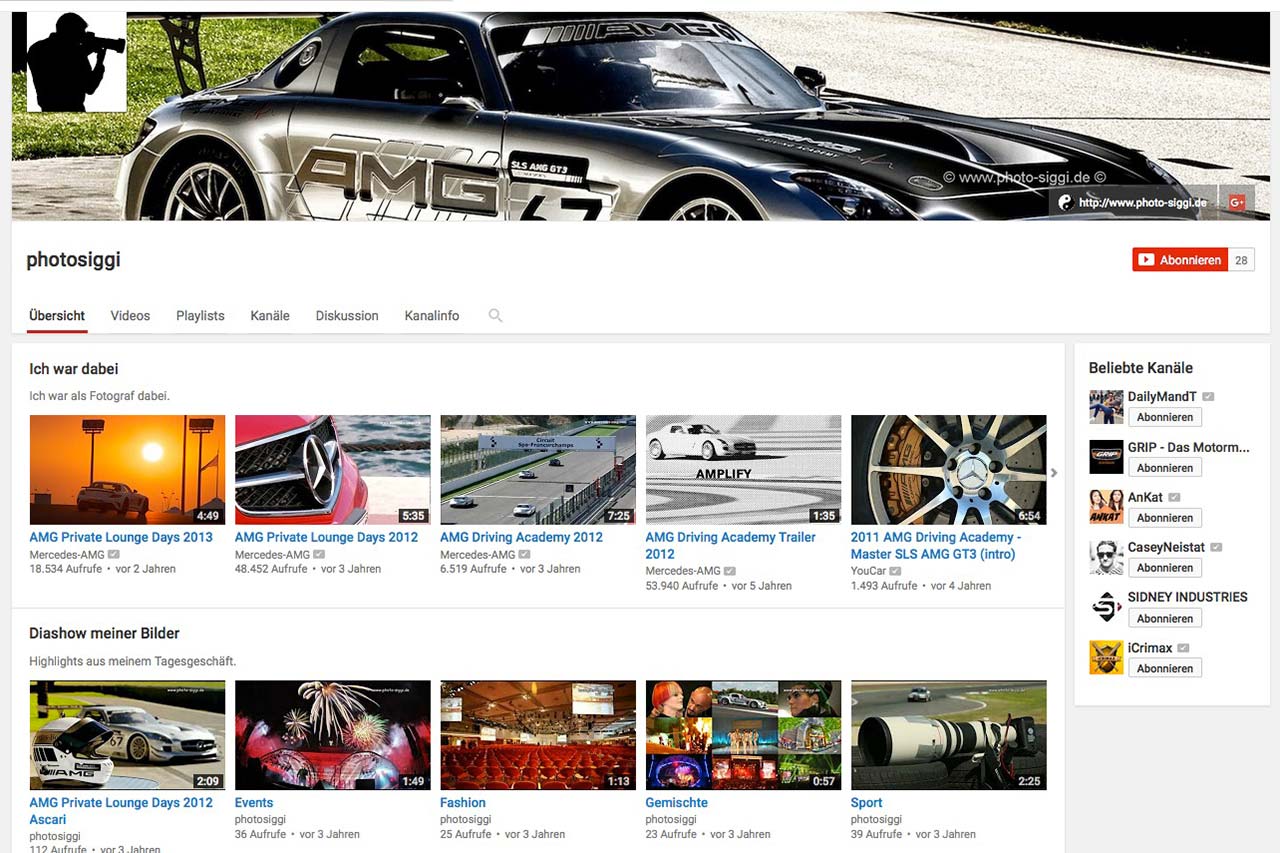Viewport: 1280px width, 853px height.
Task: Open the CaseyNeistat channel name
Action: click(1166, 547)
